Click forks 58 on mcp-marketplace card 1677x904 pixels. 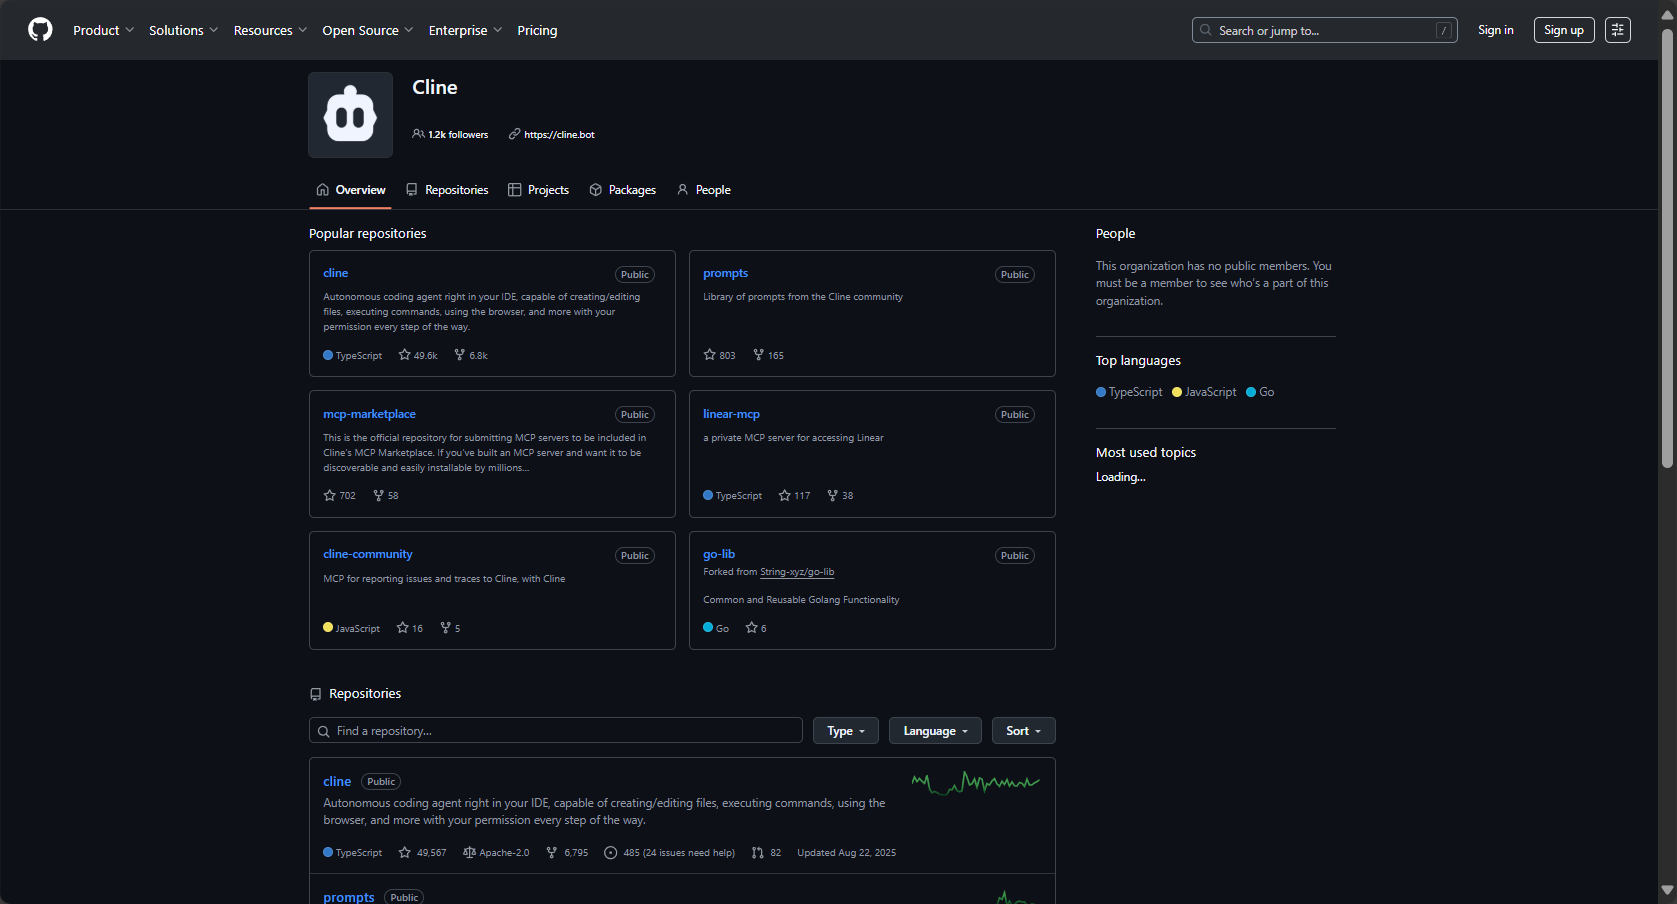(386, 495)
